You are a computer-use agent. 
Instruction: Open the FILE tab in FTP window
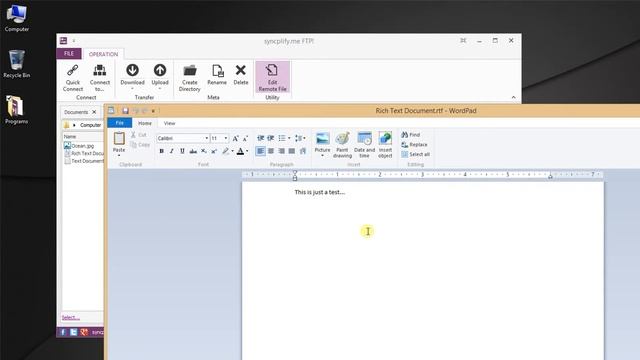coord(69,53)
